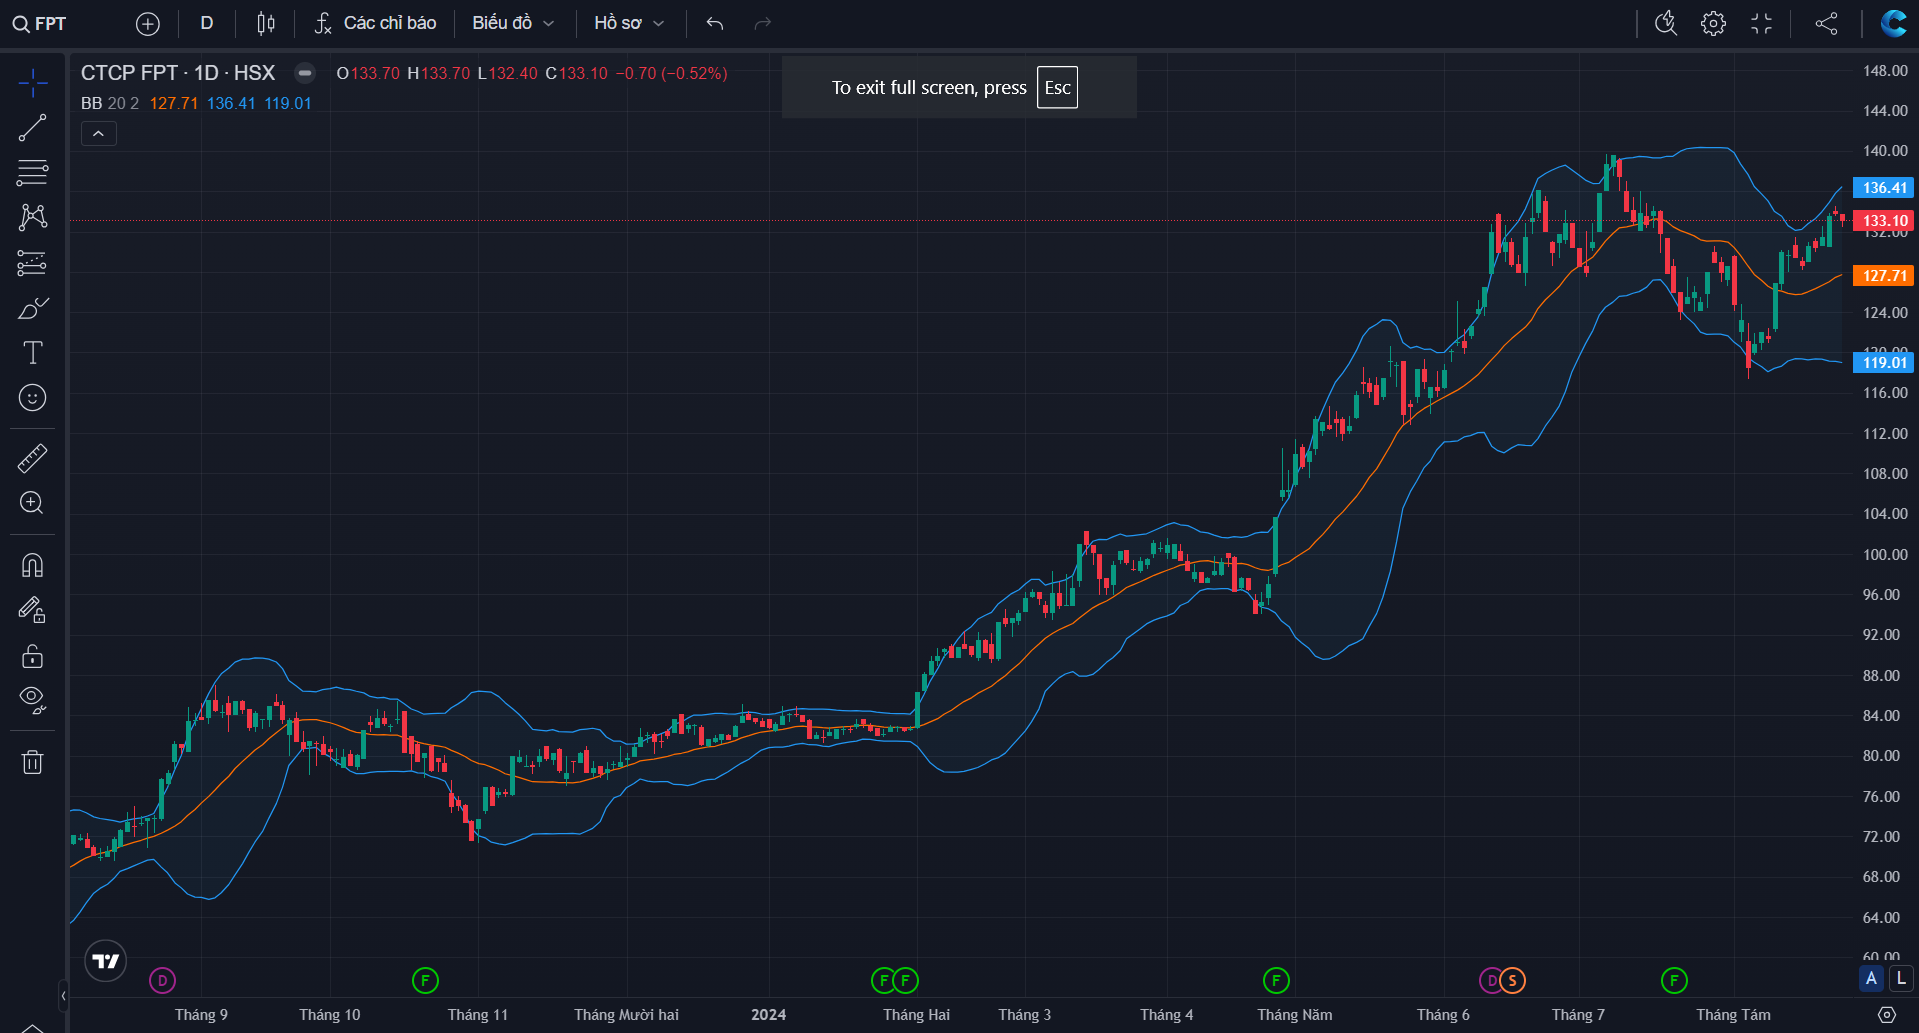Image resolution: width=1919 pixels, height=1033 pixels.
Task: Click the D dividend marker near Tháng 9
Action: point(162,981)
